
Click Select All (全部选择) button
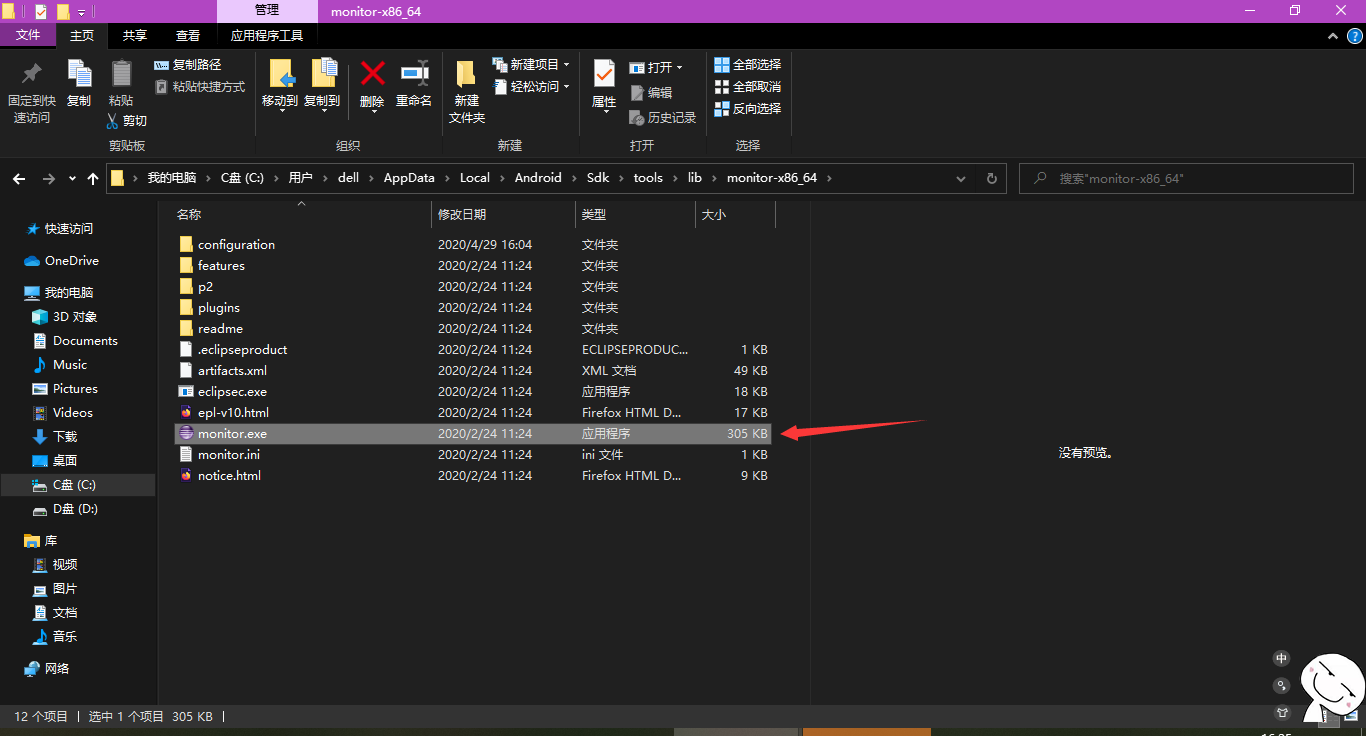point(747,65)
